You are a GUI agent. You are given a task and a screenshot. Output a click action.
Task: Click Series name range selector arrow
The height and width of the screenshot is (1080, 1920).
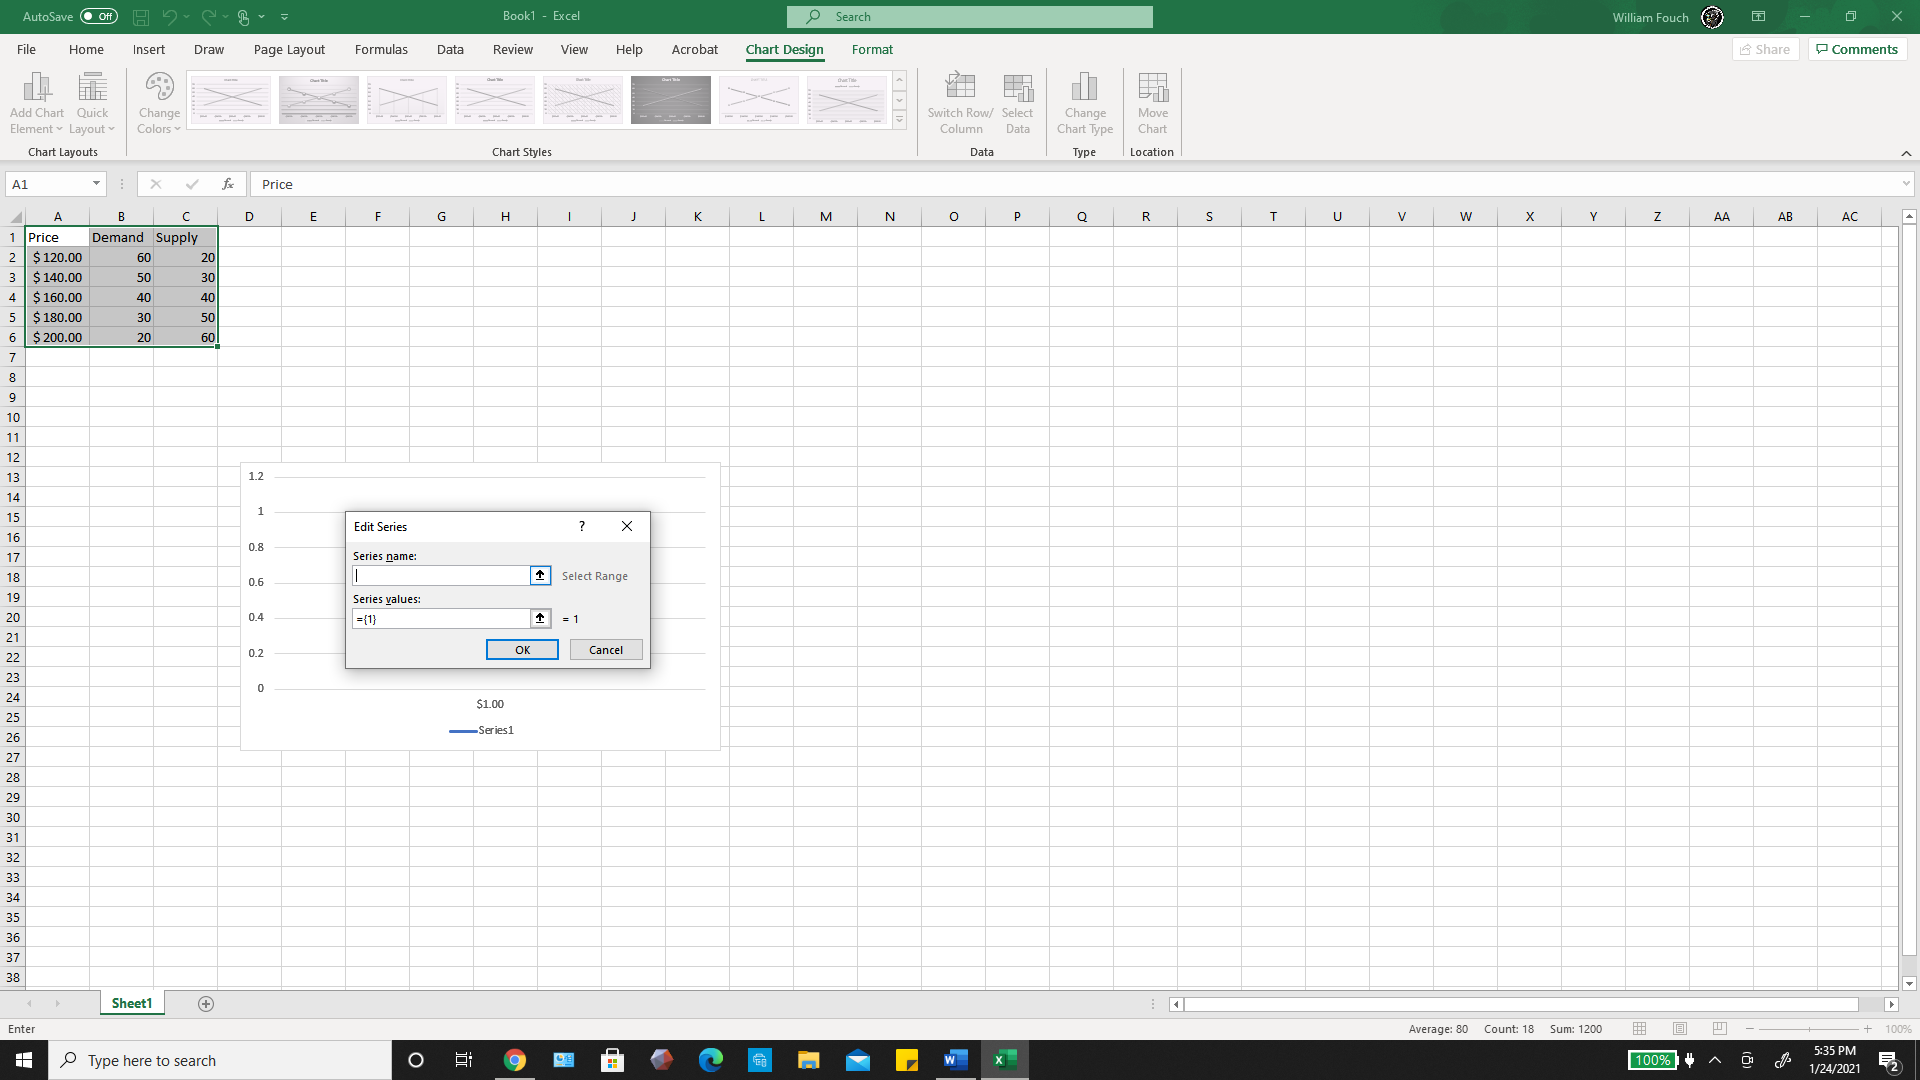(x=540, y=575)
